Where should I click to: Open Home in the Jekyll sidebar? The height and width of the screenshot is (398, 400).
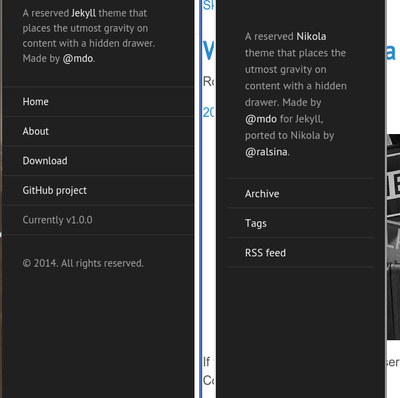pos(98,102)
